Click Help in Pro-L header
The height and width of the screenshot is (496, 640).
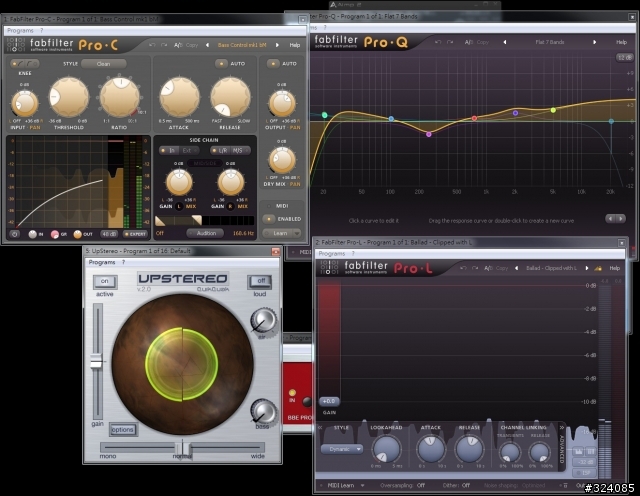[x=615, y=268]
